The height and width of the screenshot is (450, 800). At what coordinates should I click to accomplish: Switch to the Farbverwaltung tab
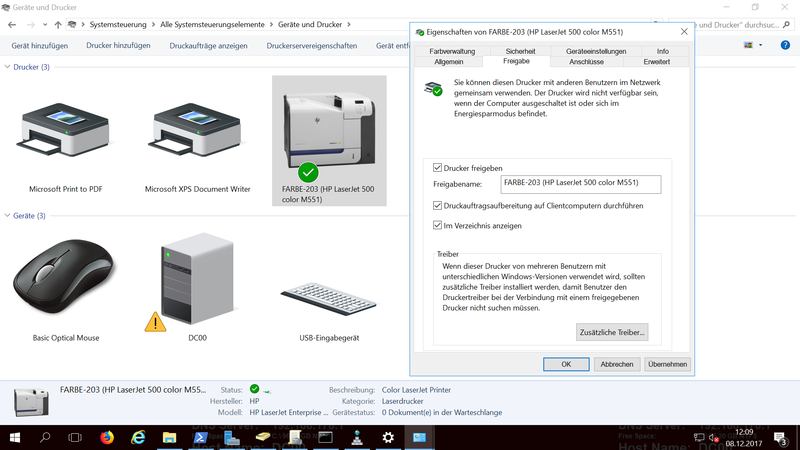(452, 51)
